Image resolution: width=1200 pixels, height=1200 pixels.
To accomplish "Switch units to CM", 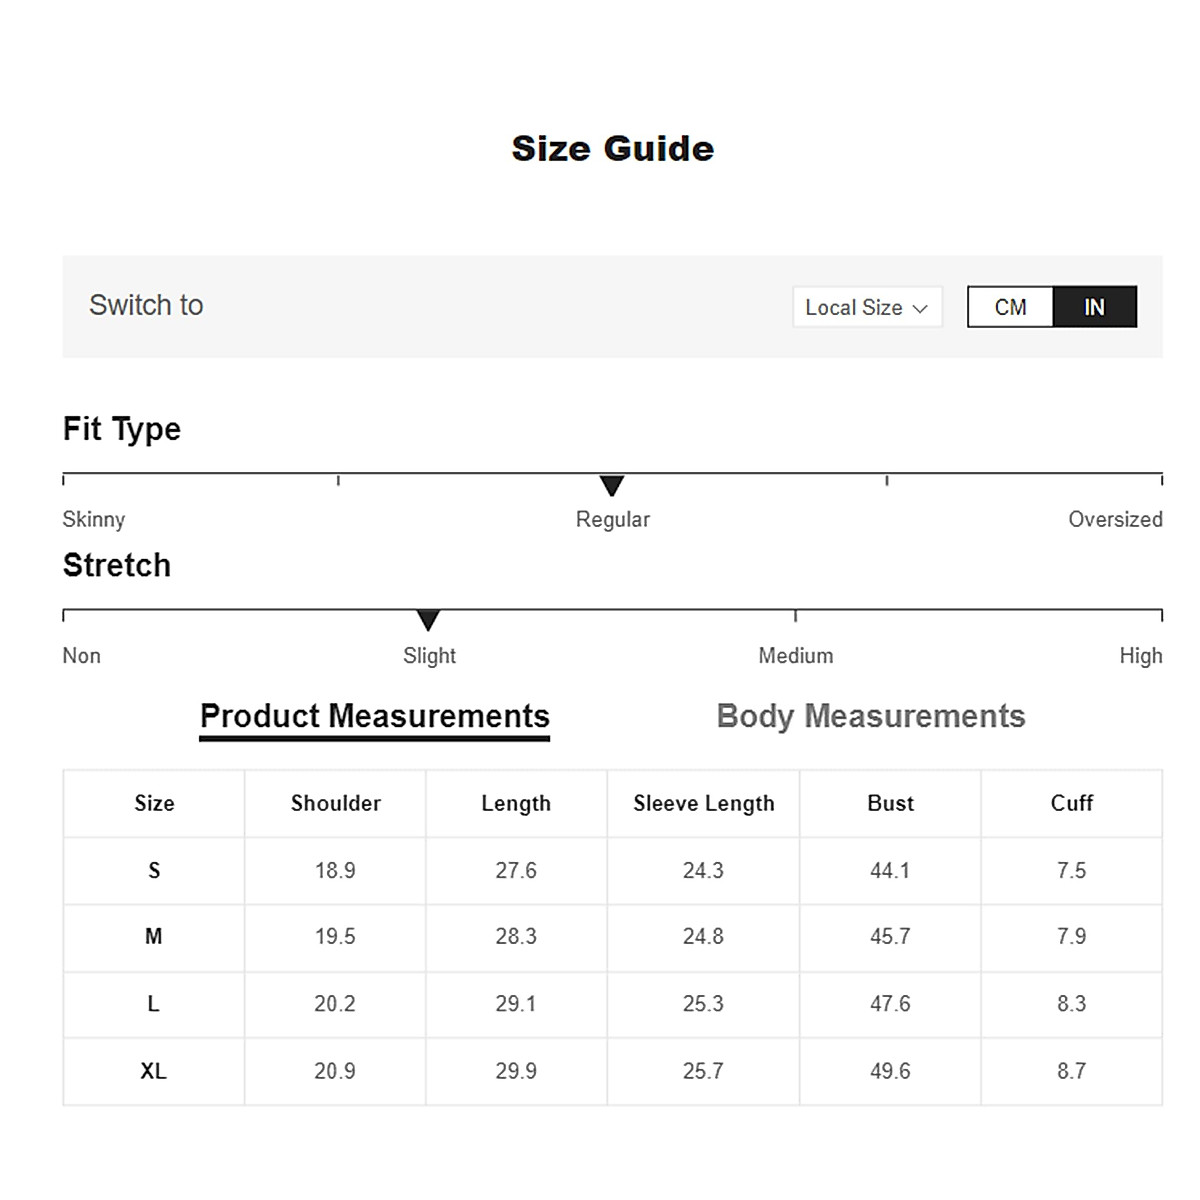I will click(x=1010, y=307).
